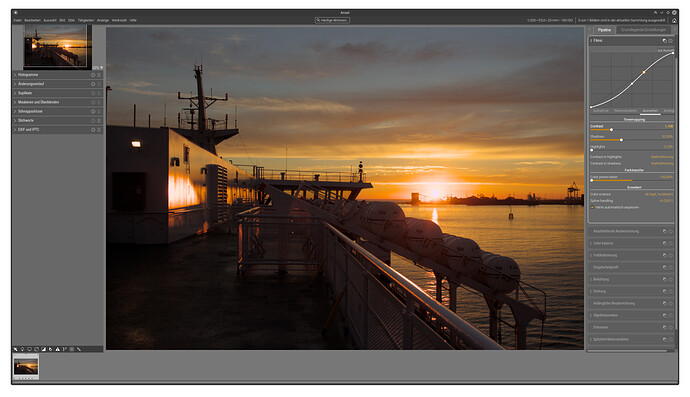Open presets menu icon for Änderungsverlauf panel

pyautogui.click(x=99, y=84)
